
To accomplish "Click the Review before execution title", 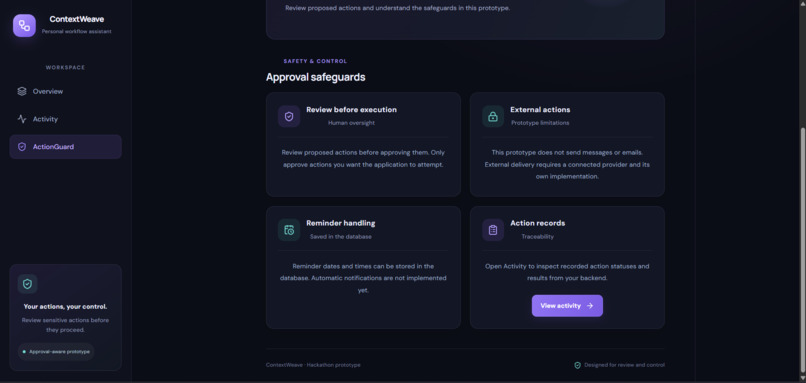I will (x=352, y=110).
